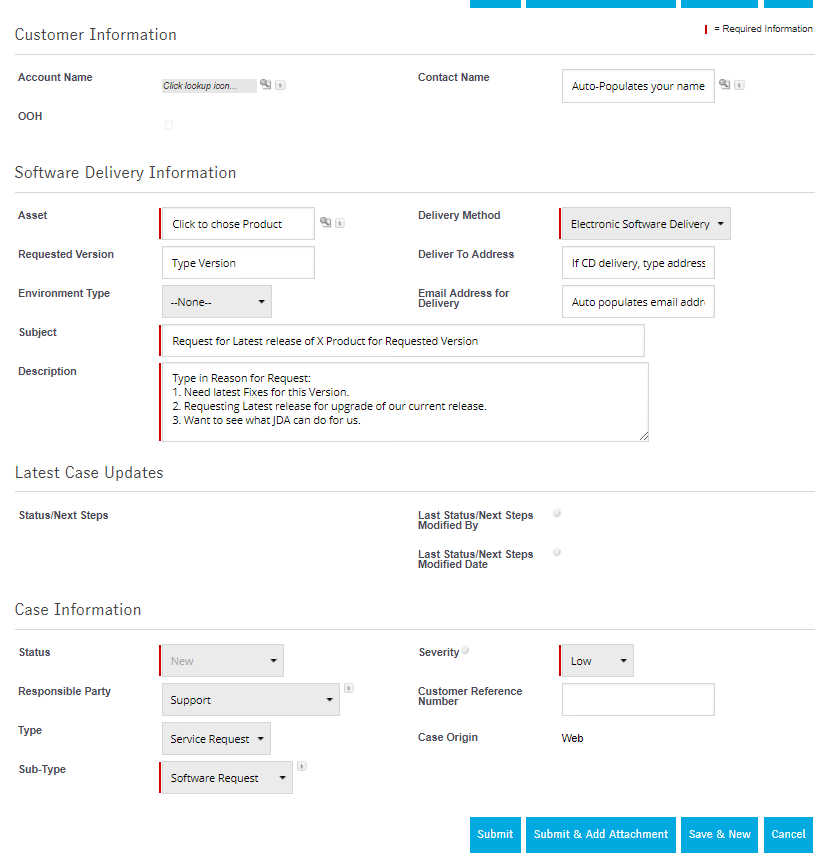Open the Delivery Method dropdown
833x862 pixels.
[x=645, y=224]
